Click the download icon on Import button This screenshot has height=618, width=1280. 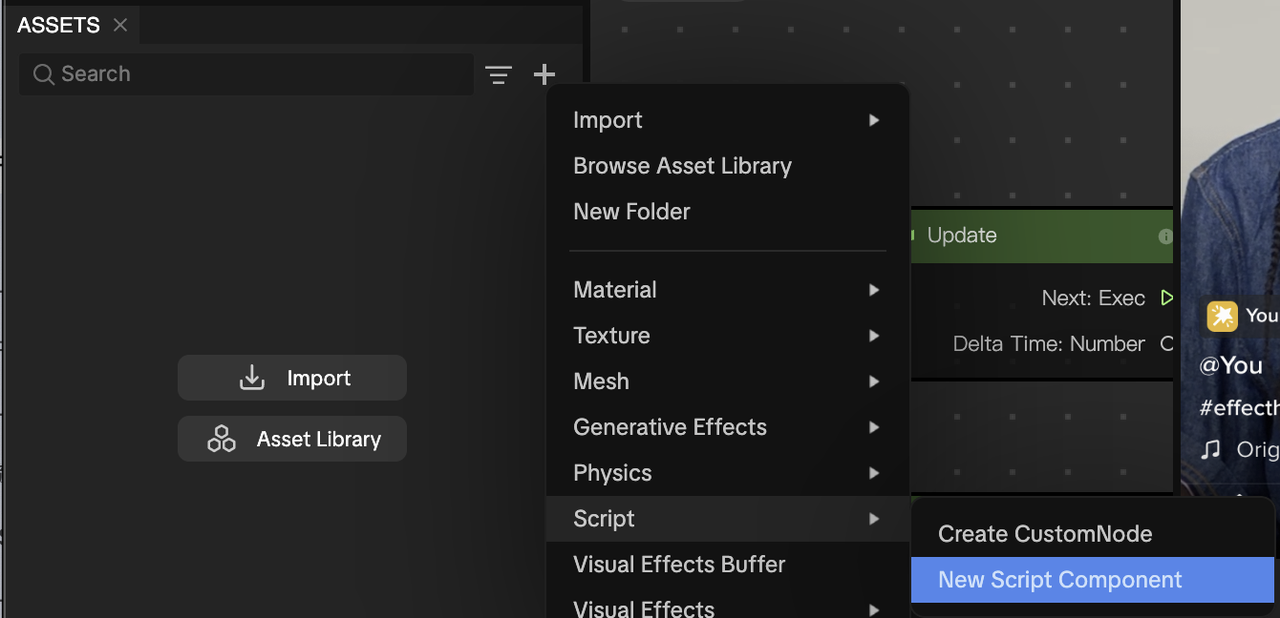pos(252,378)
